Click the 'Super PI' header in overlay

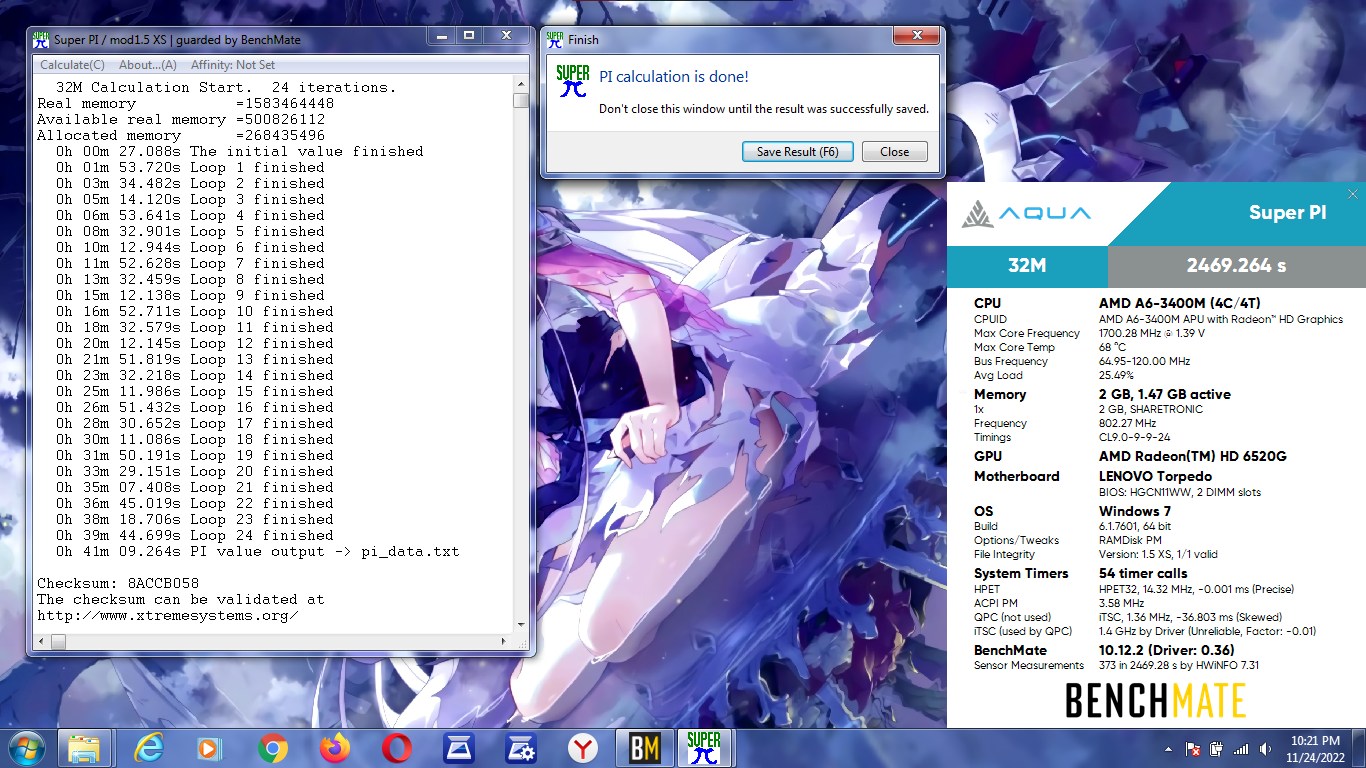(1290, 213)
